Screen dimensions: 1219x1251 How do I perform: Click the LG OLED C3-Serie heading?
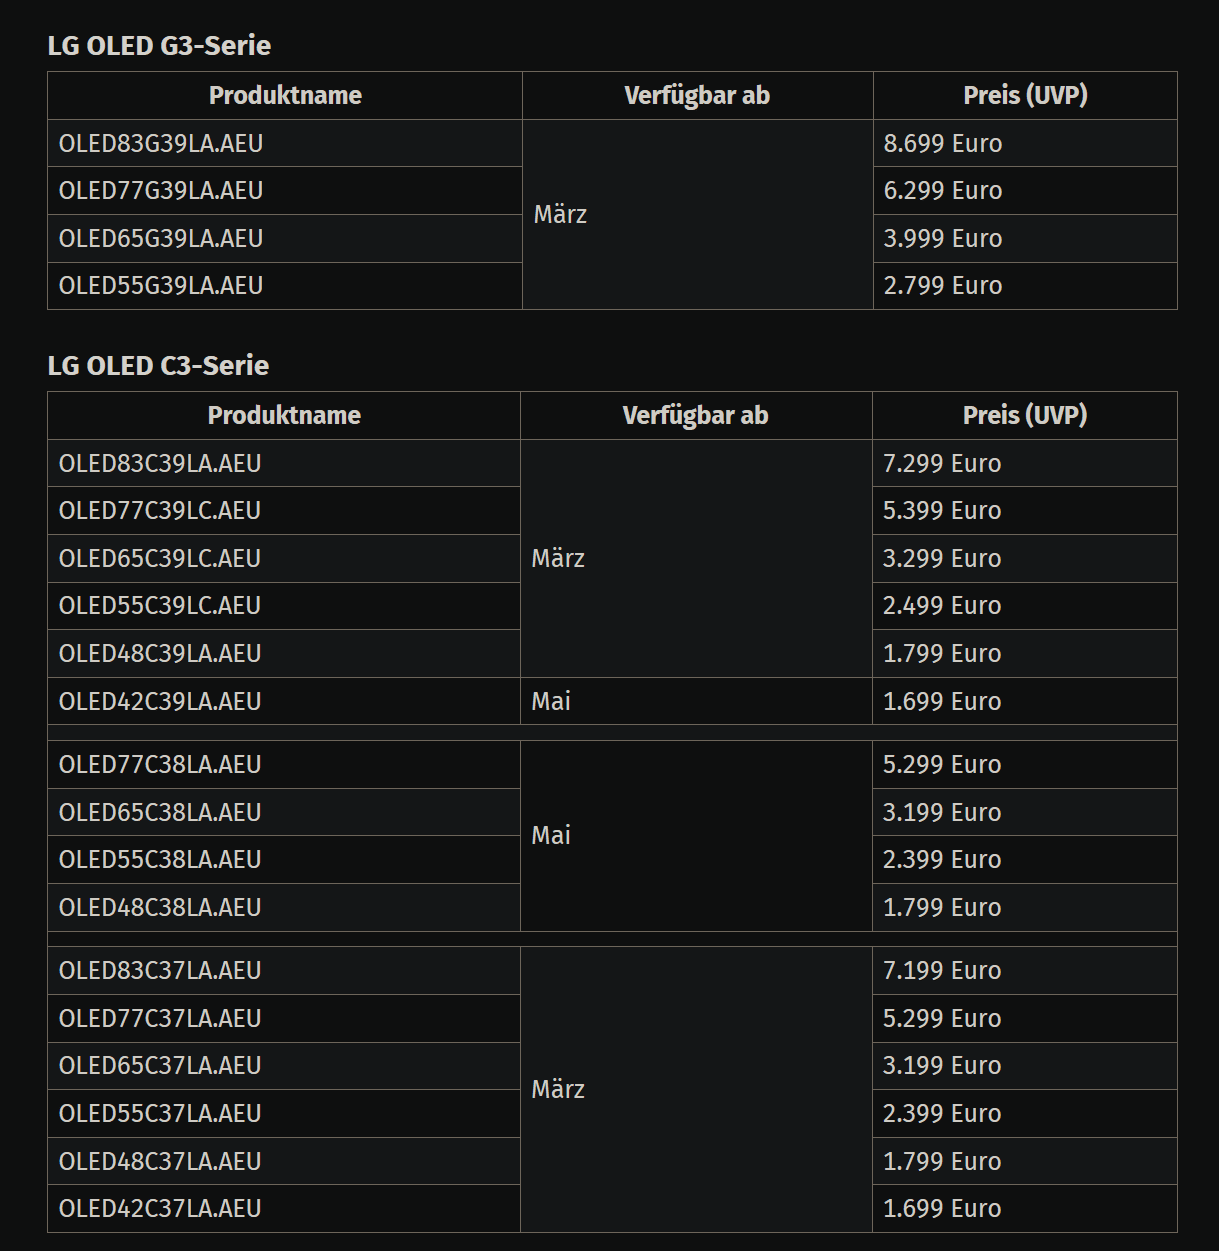point(158,365)
